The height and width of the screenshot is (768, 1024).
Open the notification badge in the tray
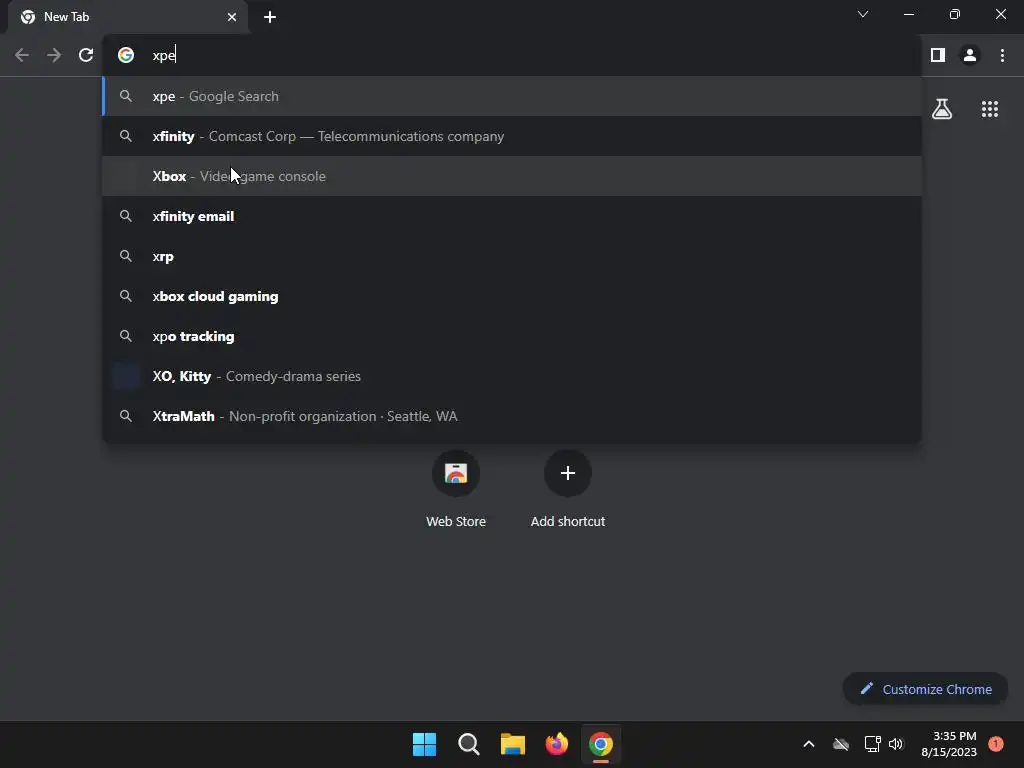pyautogui.click(x=996, y=744)
